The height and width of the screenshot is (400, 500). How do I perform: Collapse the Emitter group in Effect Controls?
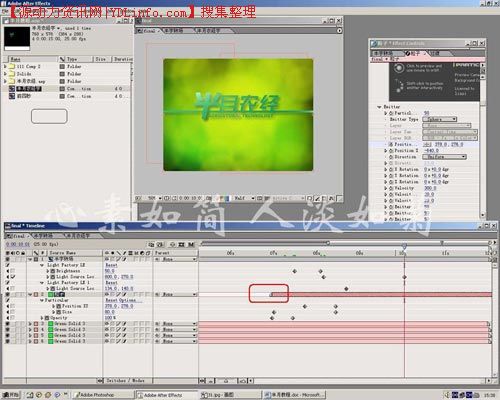[x=379, y=107]
